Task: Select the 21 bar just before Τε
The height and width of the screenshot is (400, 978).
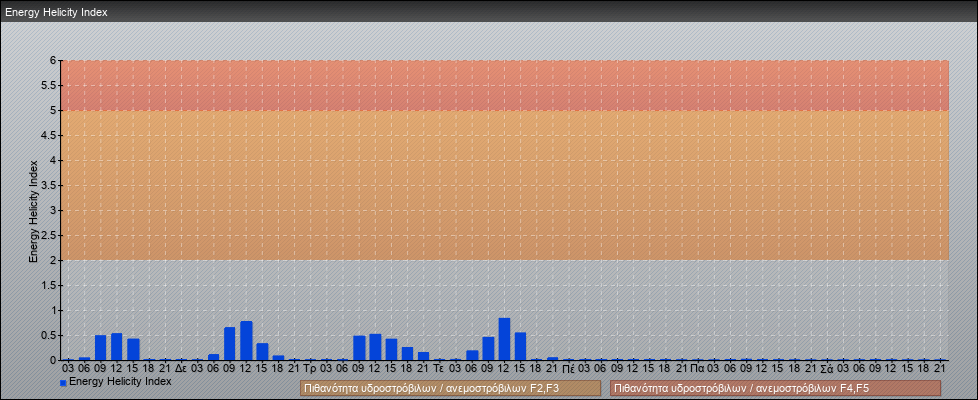Action: coord(424,356)
